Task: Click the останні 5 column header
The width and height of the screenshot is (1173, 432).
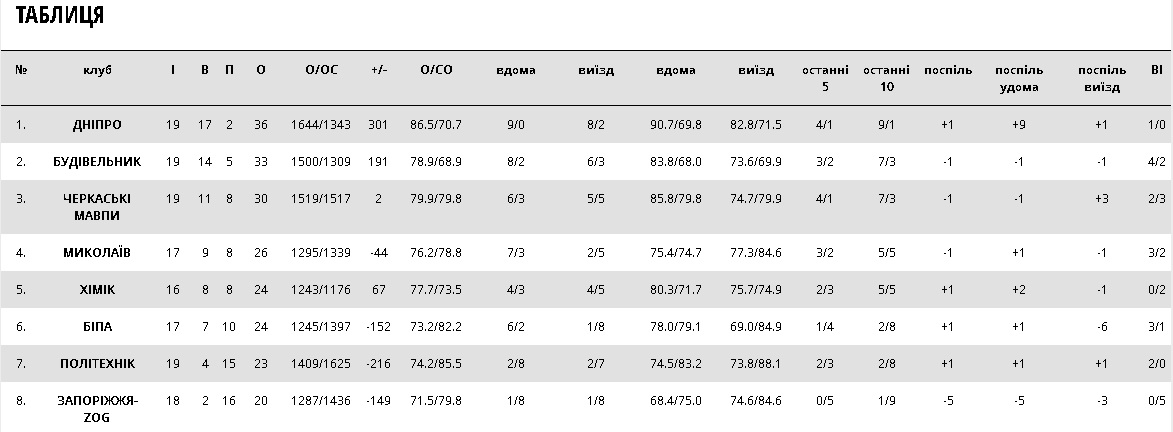Action: (825, 78)
